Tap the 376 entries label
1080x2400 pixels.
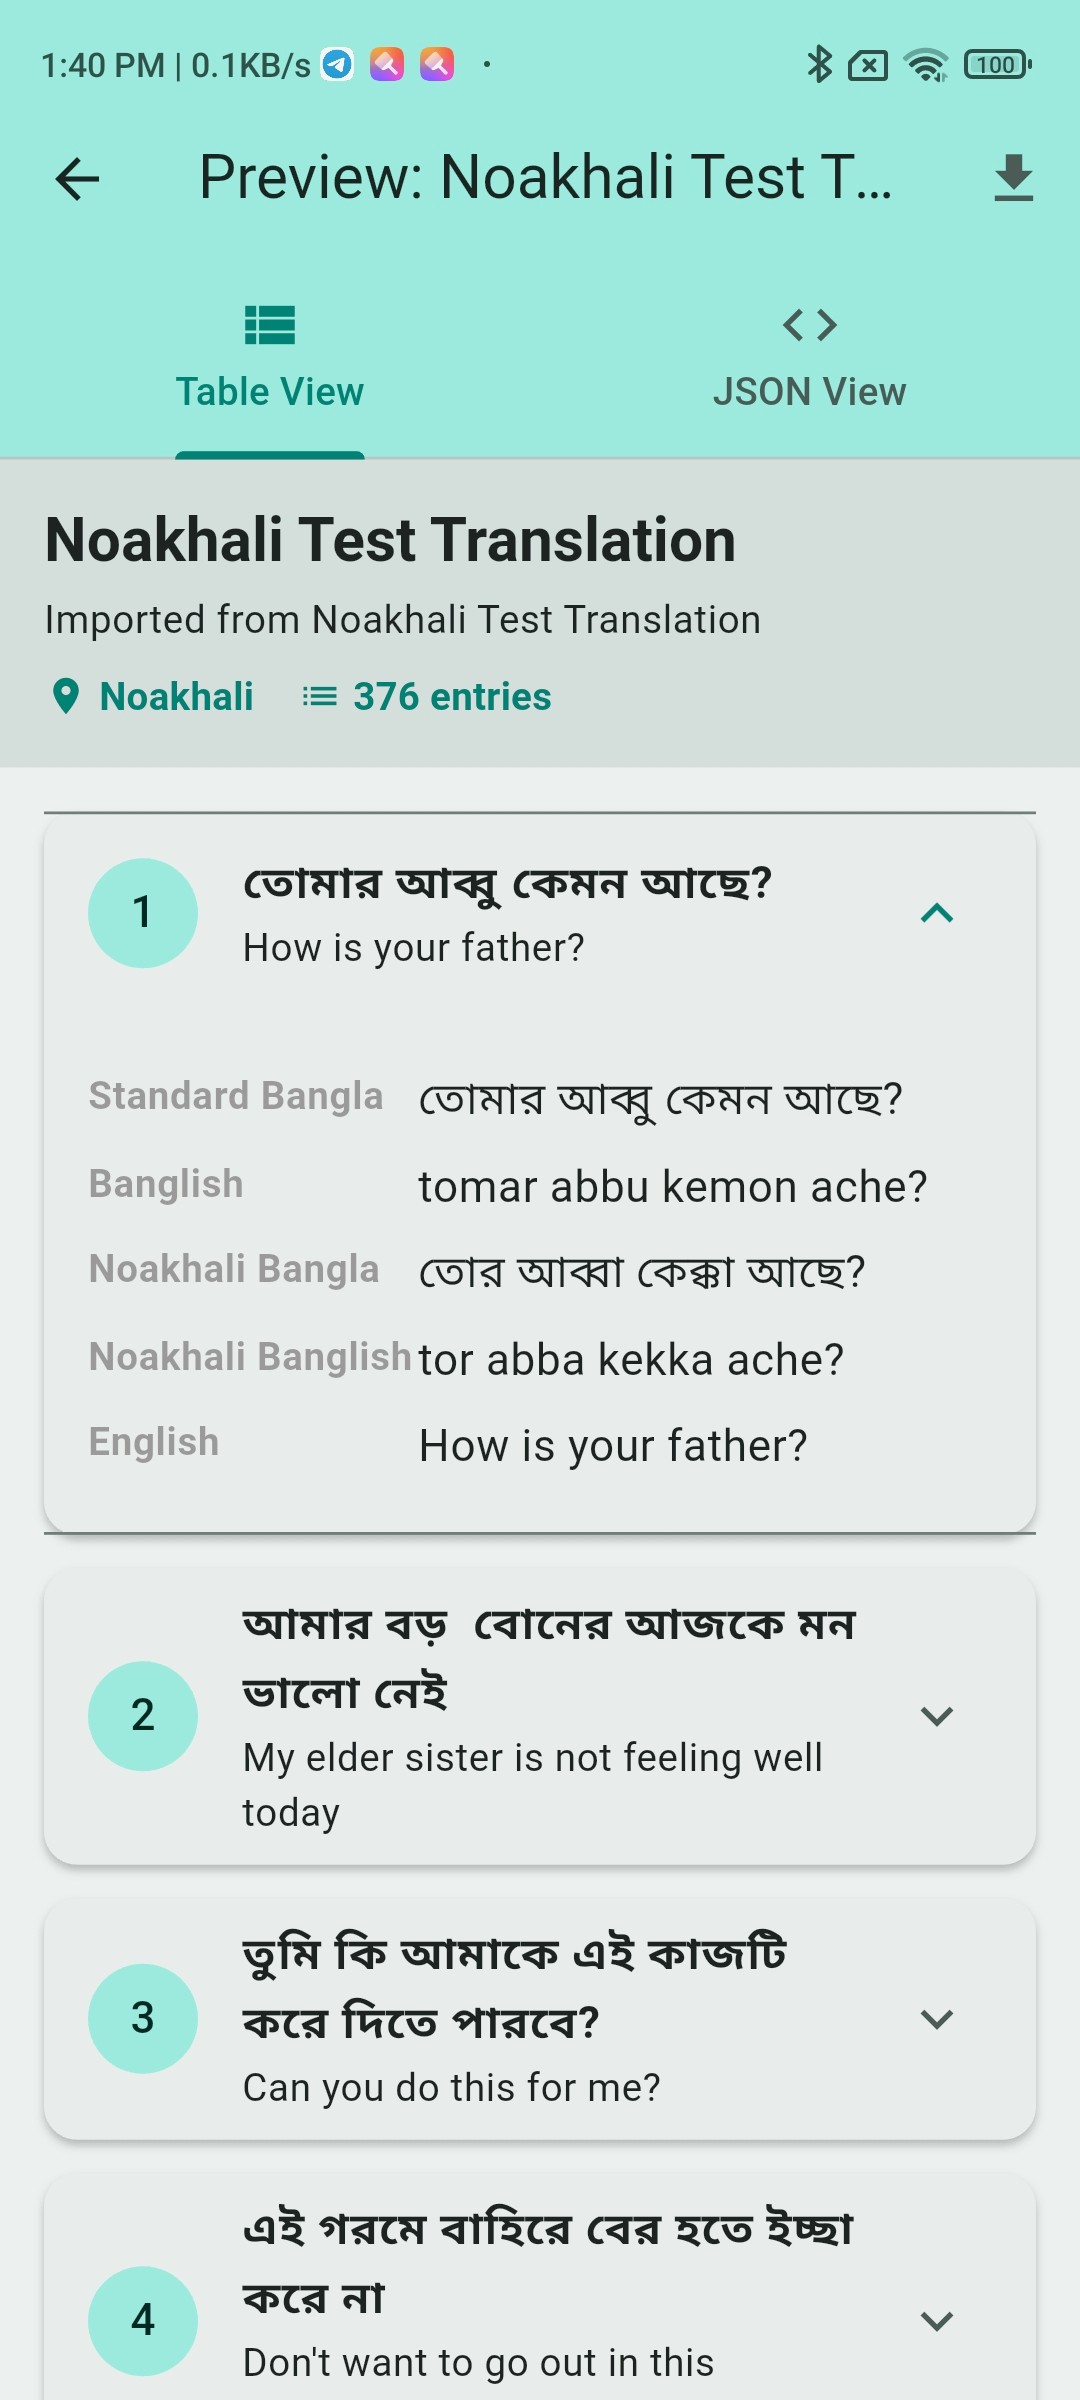pos(452,696)
